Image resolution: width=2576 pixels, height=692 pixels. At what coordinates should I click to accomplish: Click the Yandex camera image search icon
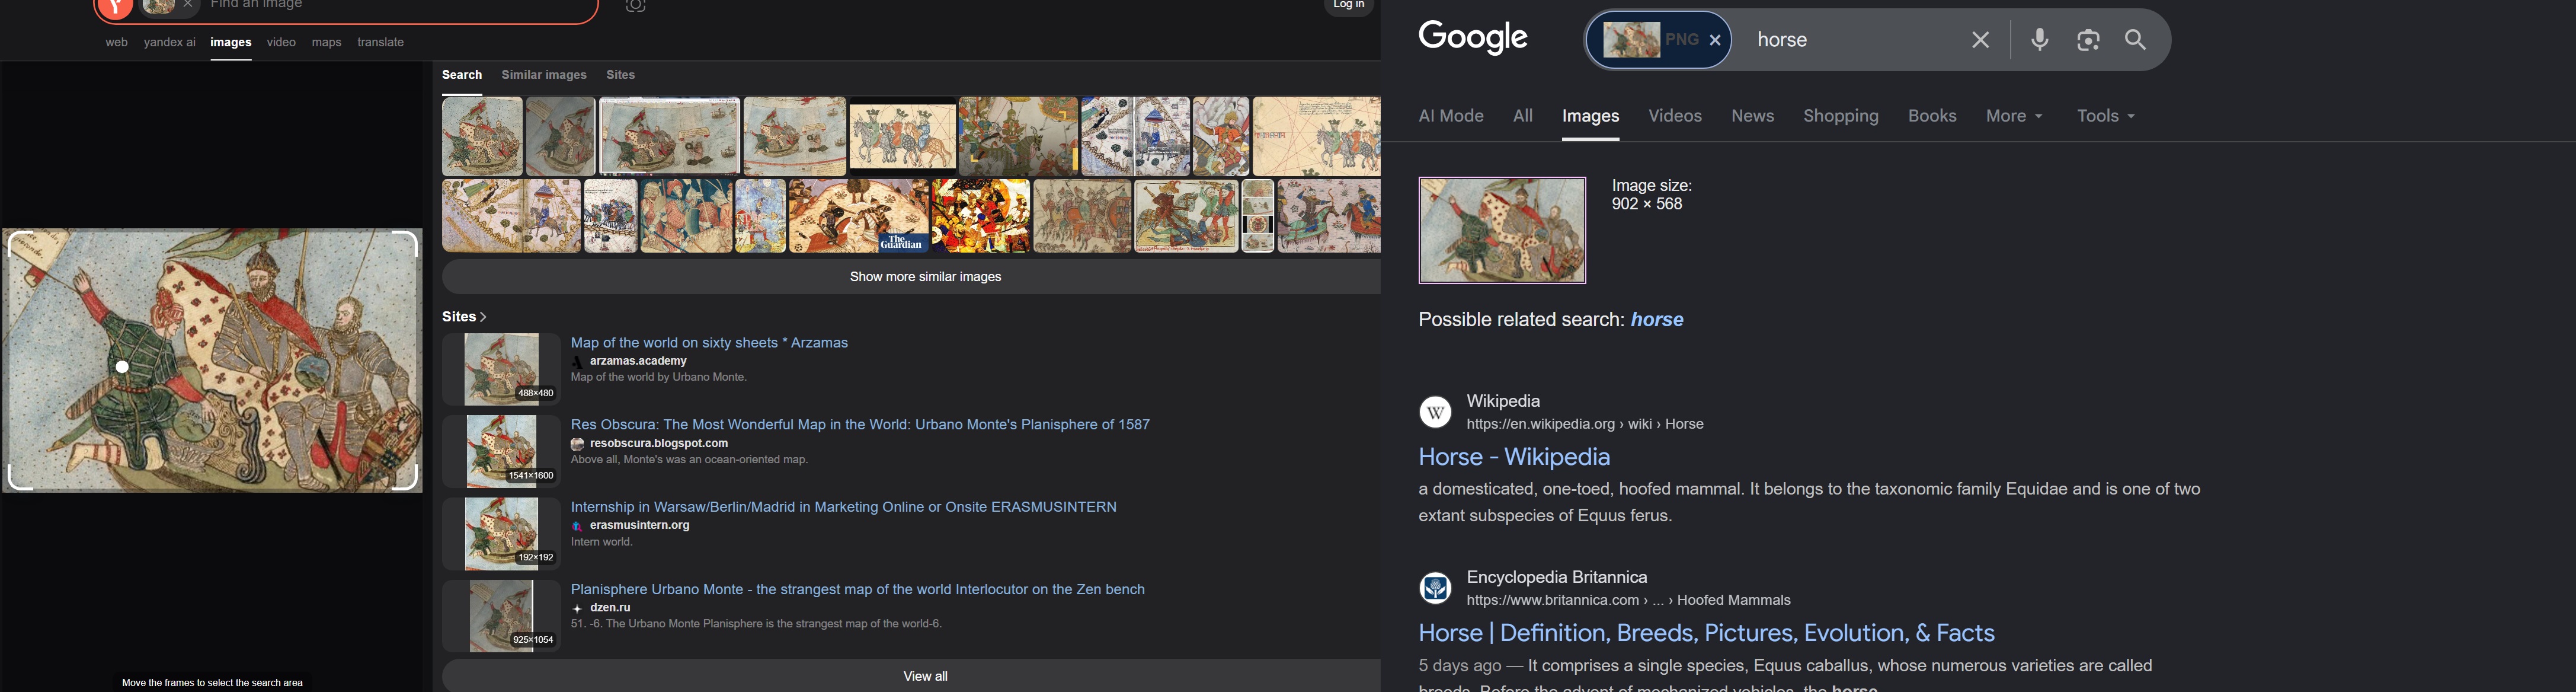[635, 6]
